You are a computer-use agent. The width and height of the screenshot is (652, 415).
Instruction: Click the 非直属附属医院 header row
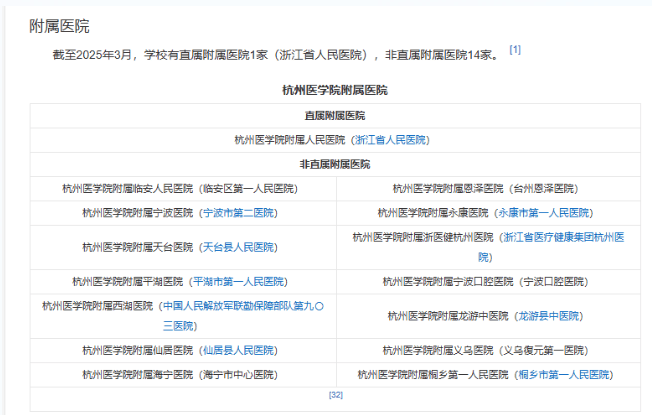click(335, 165)
